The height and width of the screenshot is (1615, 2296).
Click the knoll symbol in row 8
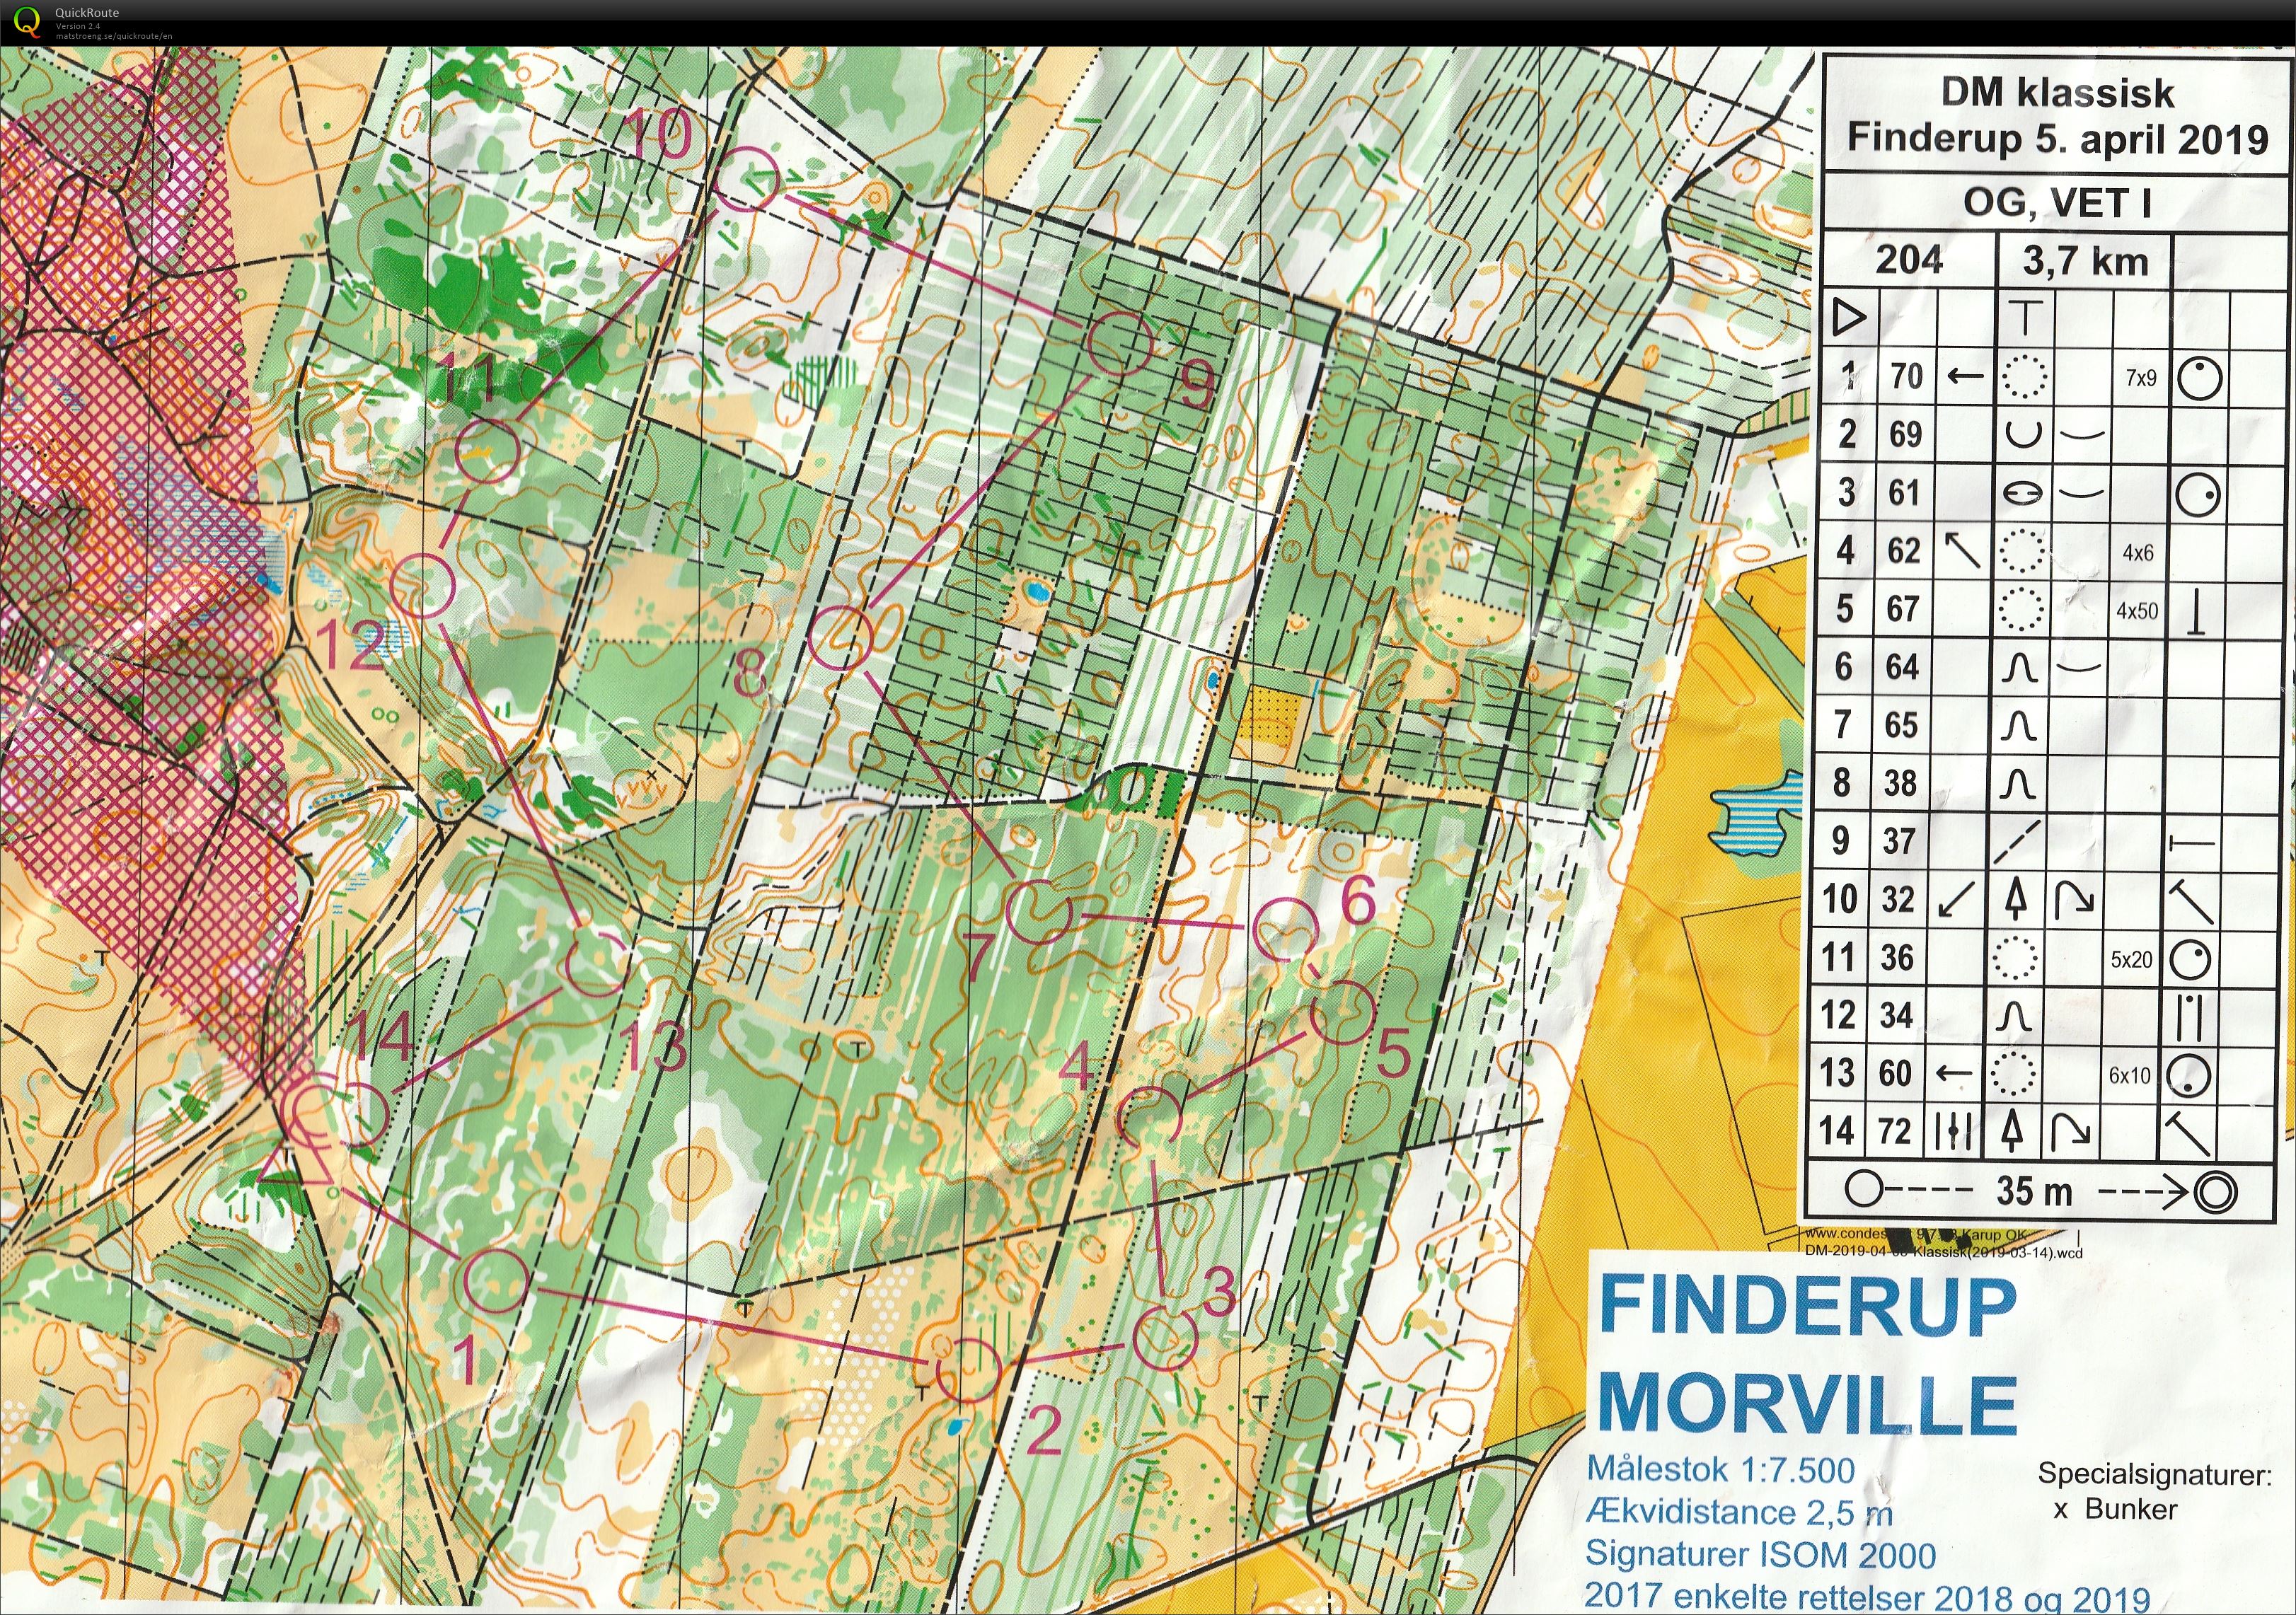point(2018,785)
